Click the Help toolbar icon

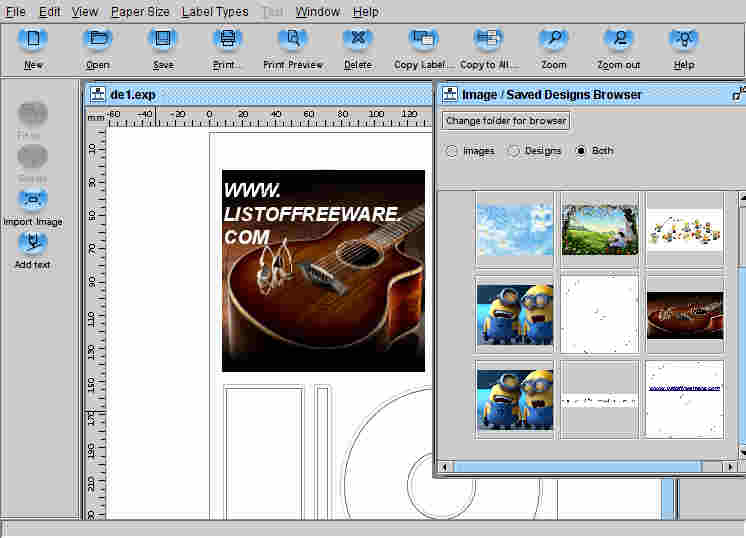pos(684,39)
